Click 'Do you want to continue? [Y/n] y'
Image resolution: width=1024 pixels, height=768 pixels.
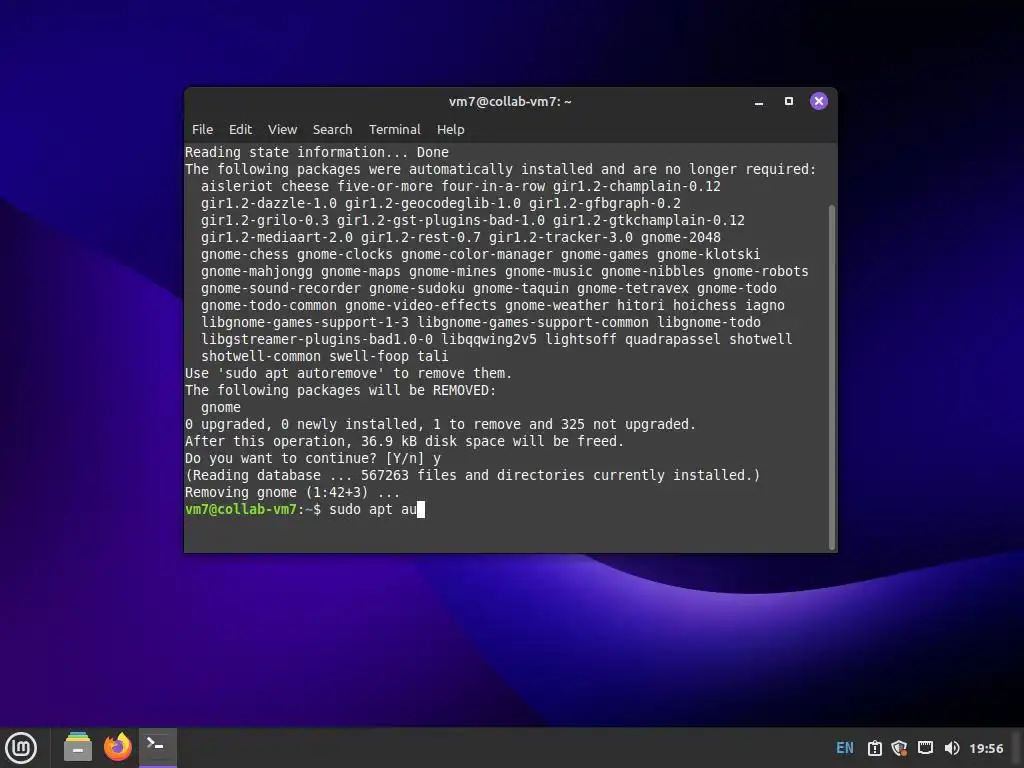[x=313, y=458]
